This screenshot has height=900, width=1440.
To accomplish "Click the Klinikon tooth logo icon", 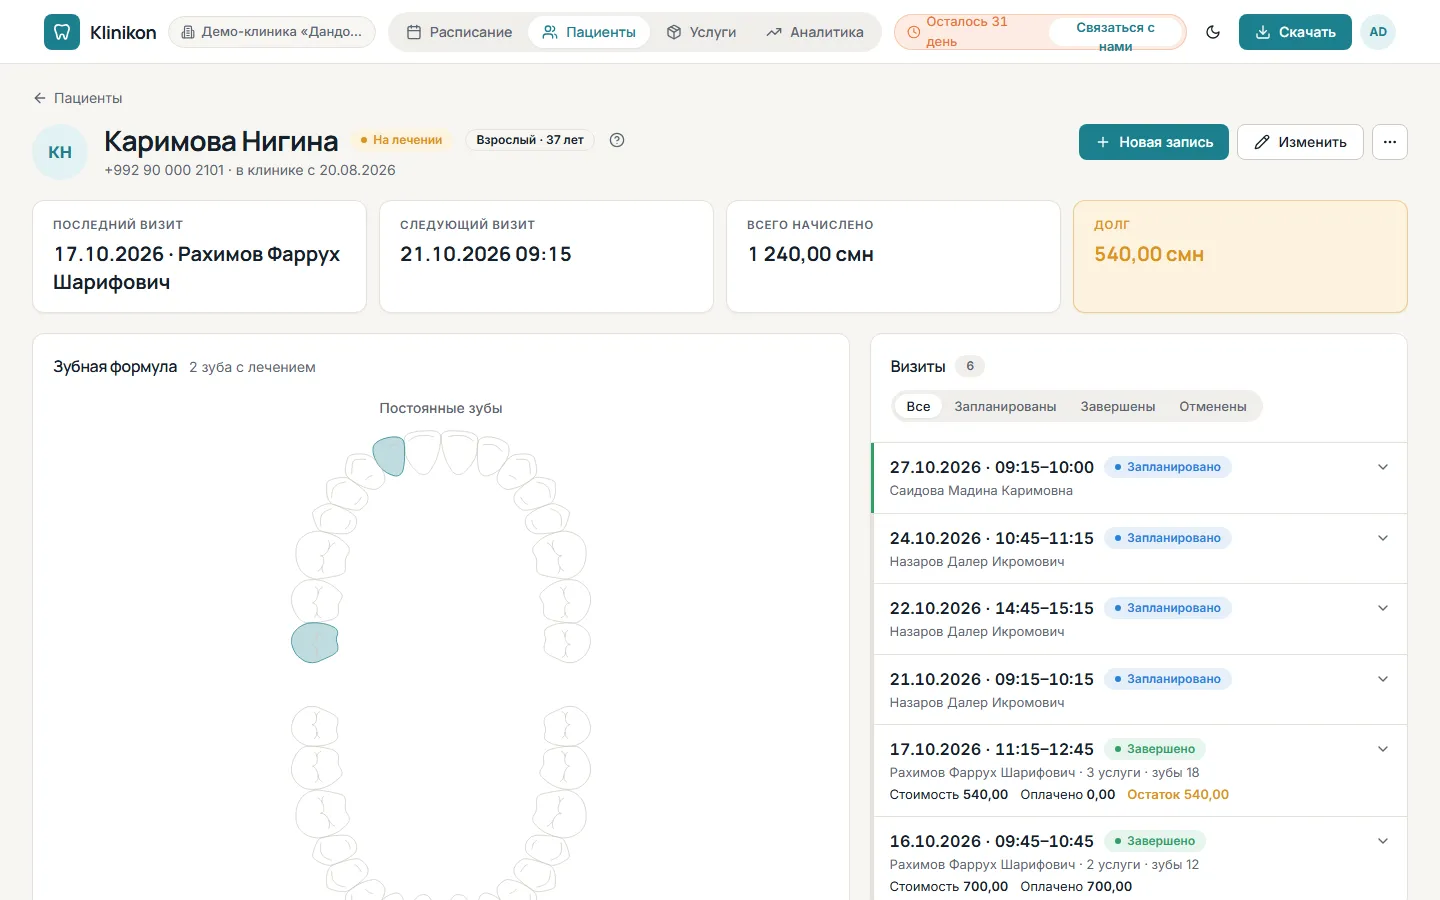I will tap(62, 32).
